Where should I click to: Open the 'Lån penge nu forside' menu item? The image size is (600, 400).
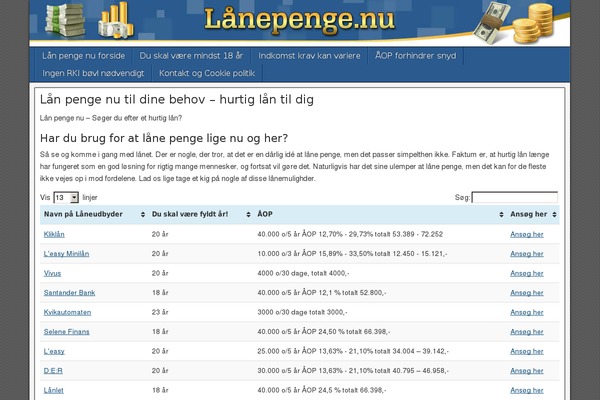click(83, 56)
